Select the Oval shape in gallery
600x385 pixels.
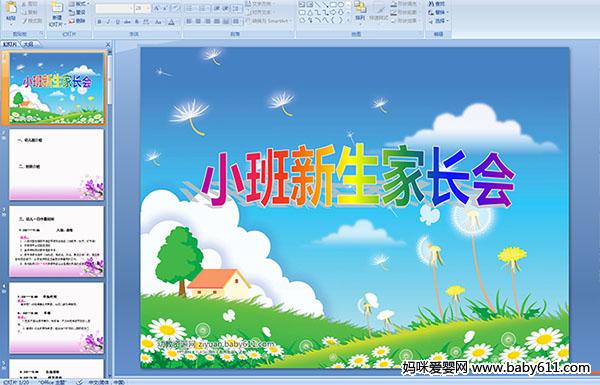click(341, 4)
